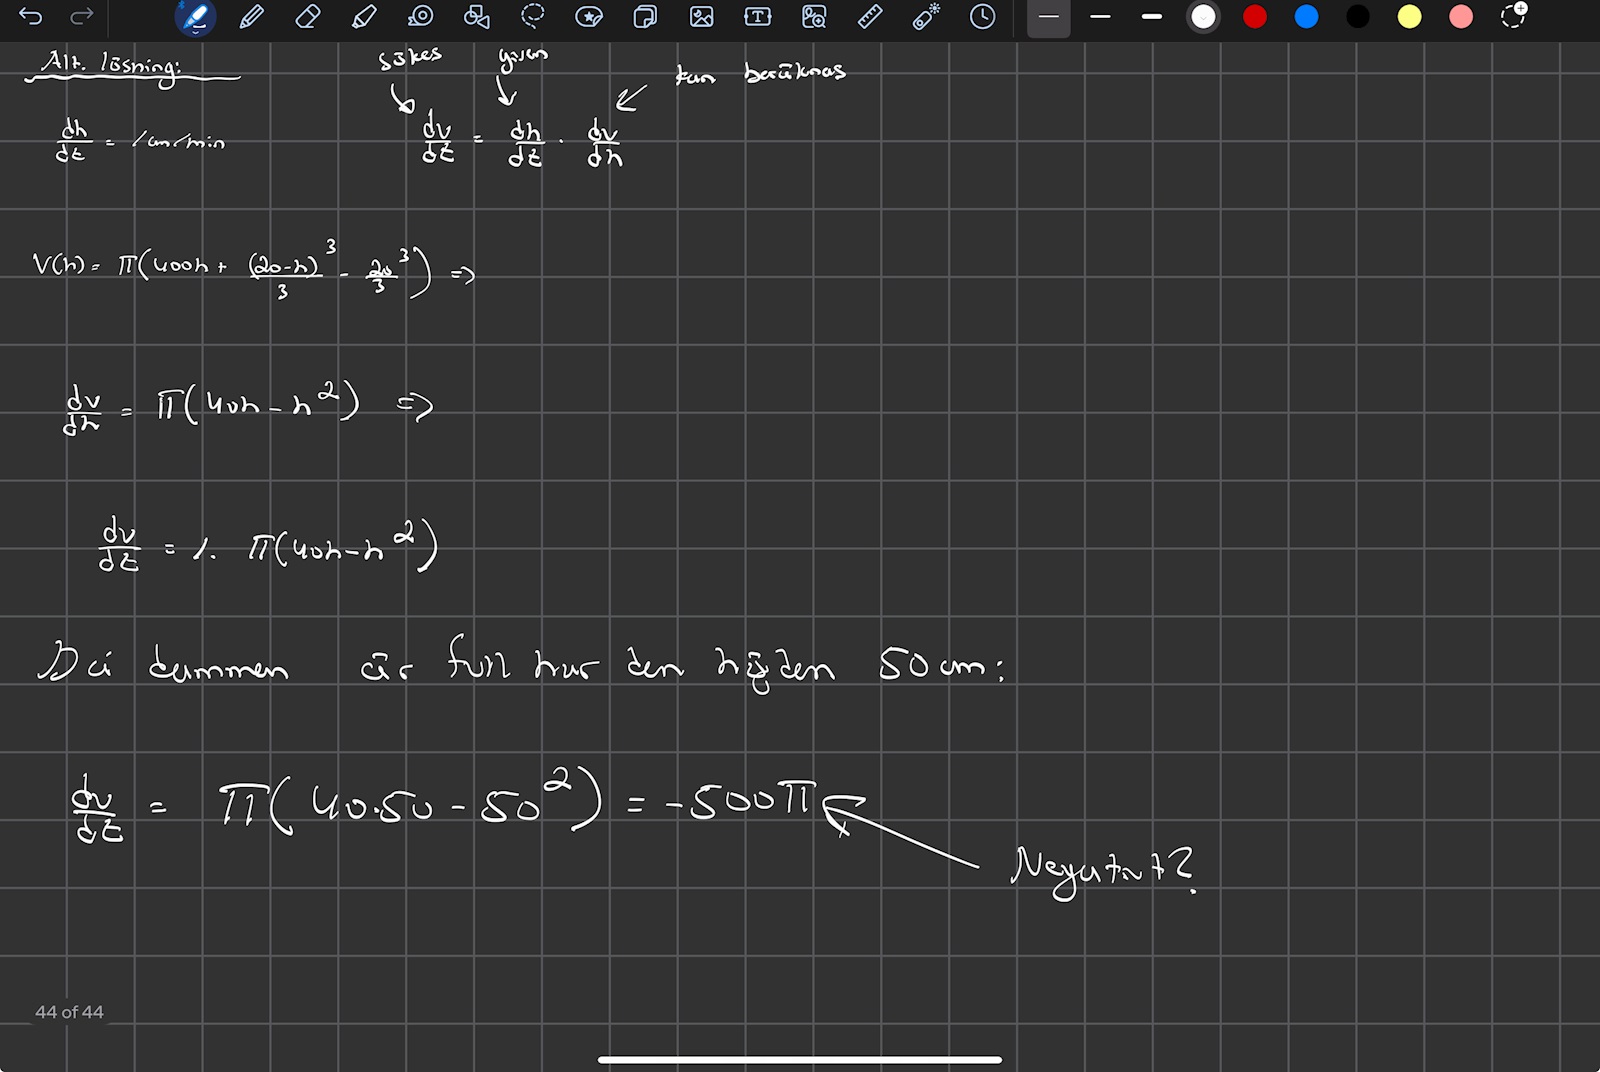This screenshot has width=1600, height=1072.
Task: Select the thinnest stroke width
Action: point(1048,17)
